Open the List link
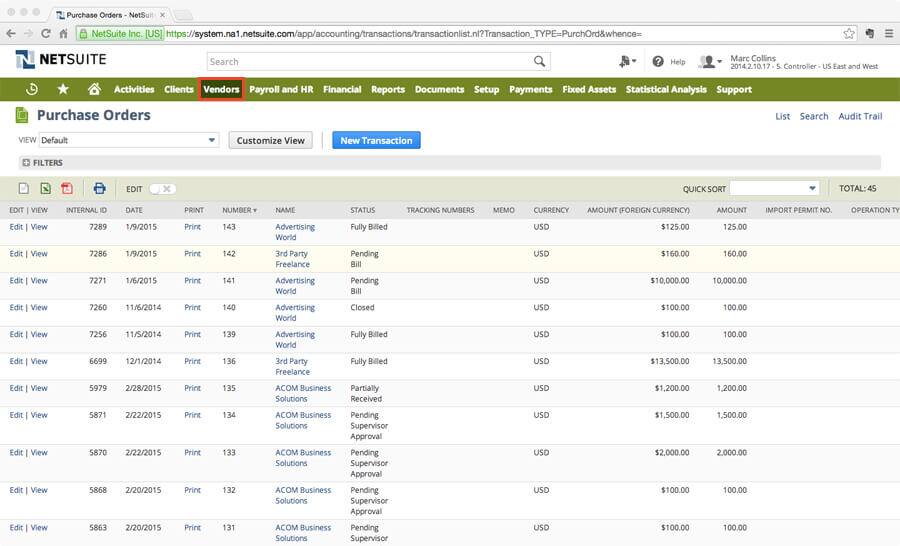Viewport: 900px width, 546px height. tap(782, 116)
